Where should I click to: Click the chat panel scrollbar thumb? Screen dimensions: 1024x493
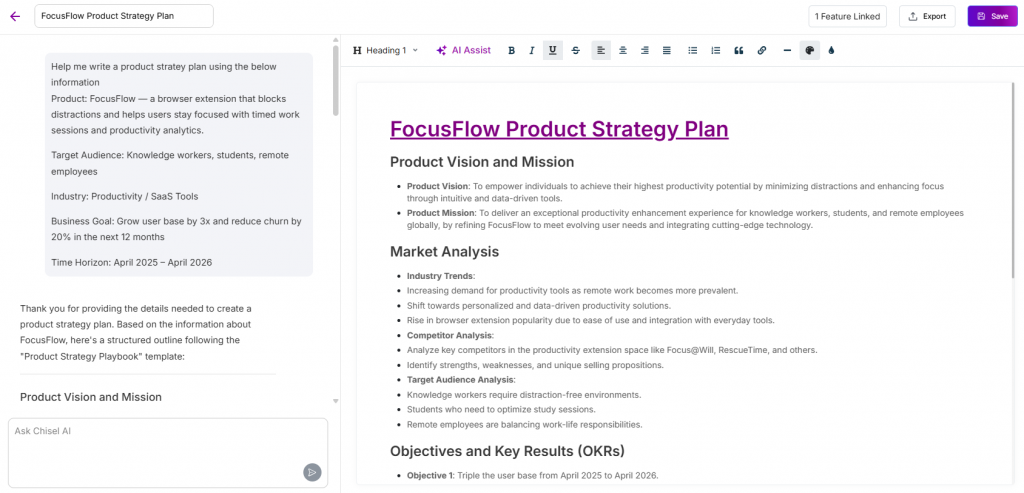[336, 80]
